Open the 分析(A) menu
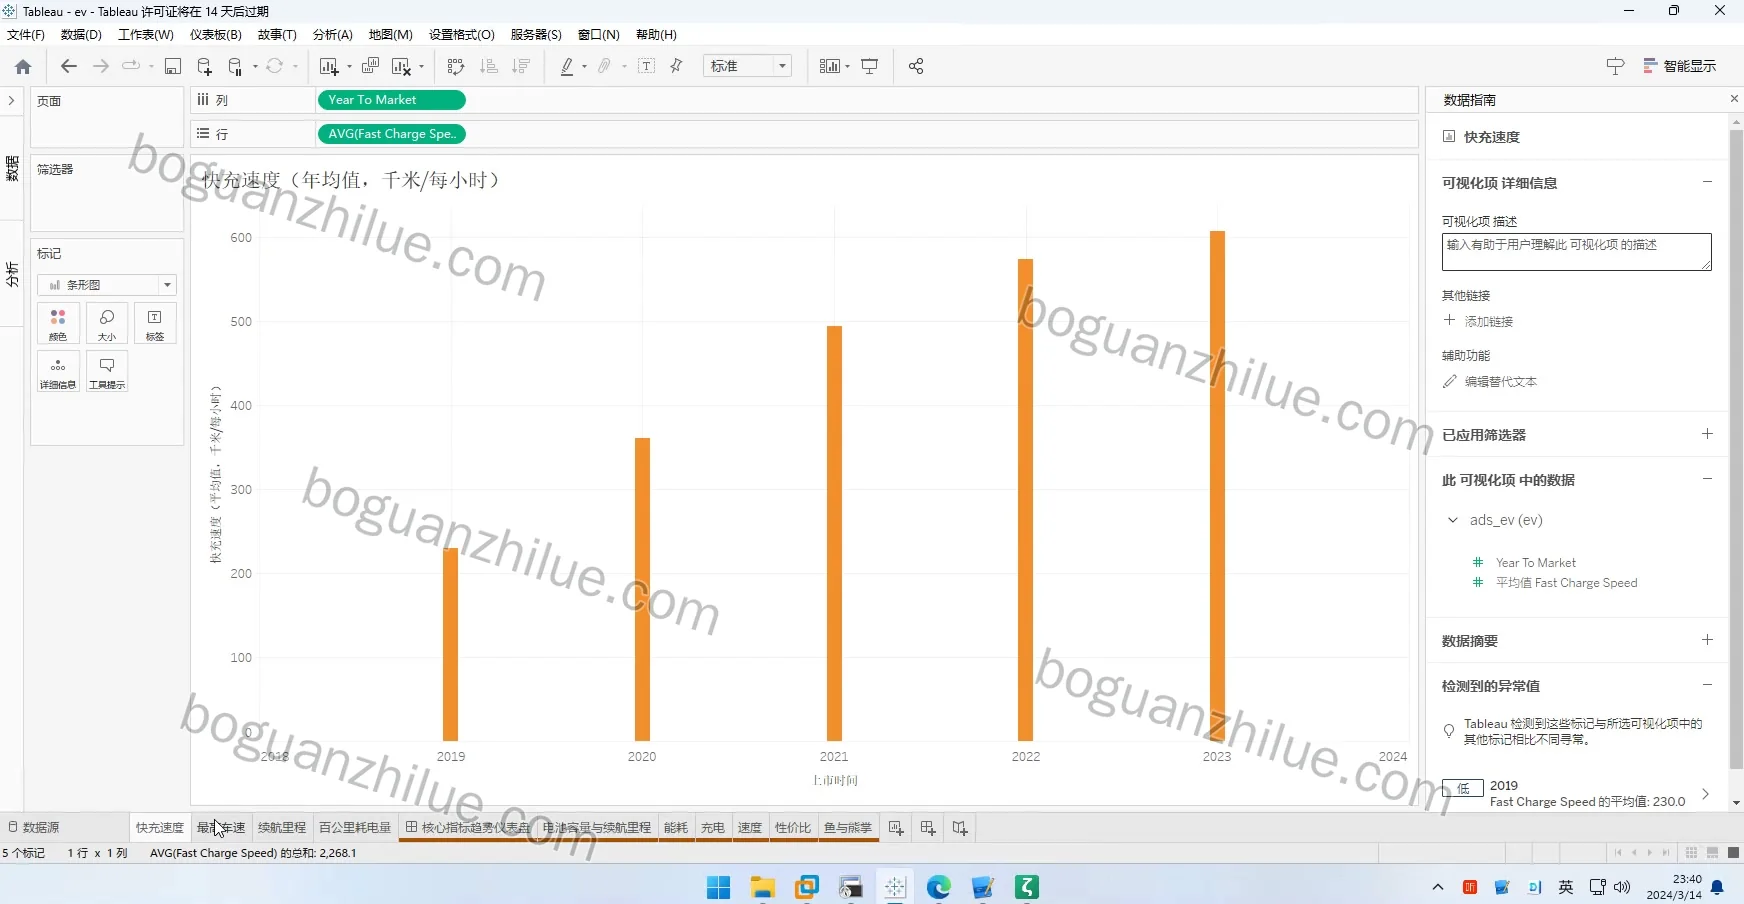 (332, 34)
